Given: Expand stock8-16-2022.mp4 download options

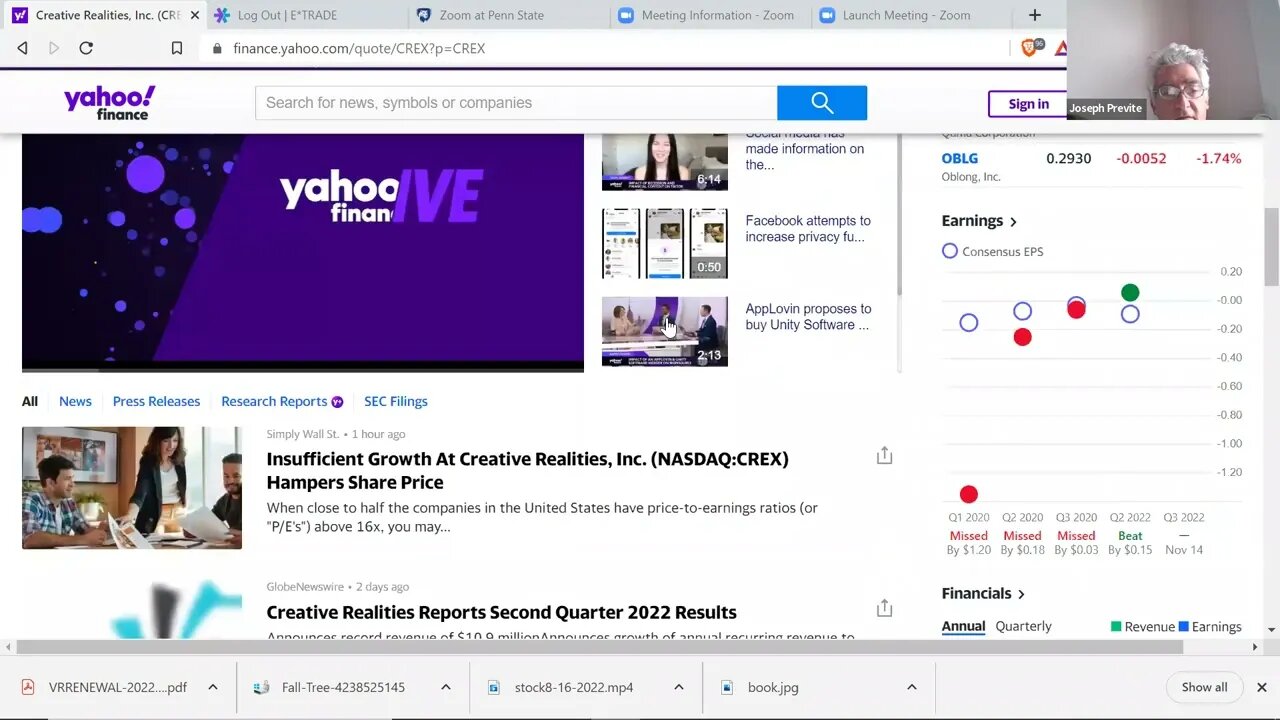Looking at the screenshot, I should click(678, 687).
